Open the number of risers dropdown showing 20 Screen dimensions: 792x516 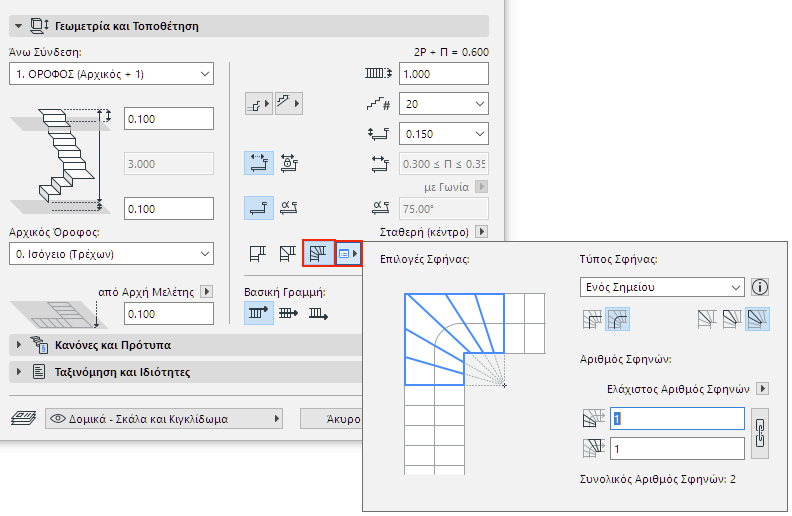coord(443,104)
